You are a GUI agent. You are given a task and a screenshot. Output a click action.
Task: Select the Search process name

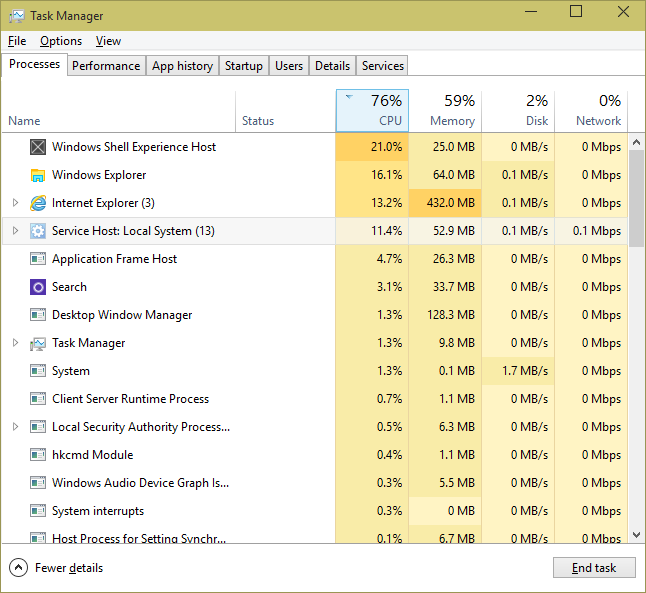click(x=69, y=287)
